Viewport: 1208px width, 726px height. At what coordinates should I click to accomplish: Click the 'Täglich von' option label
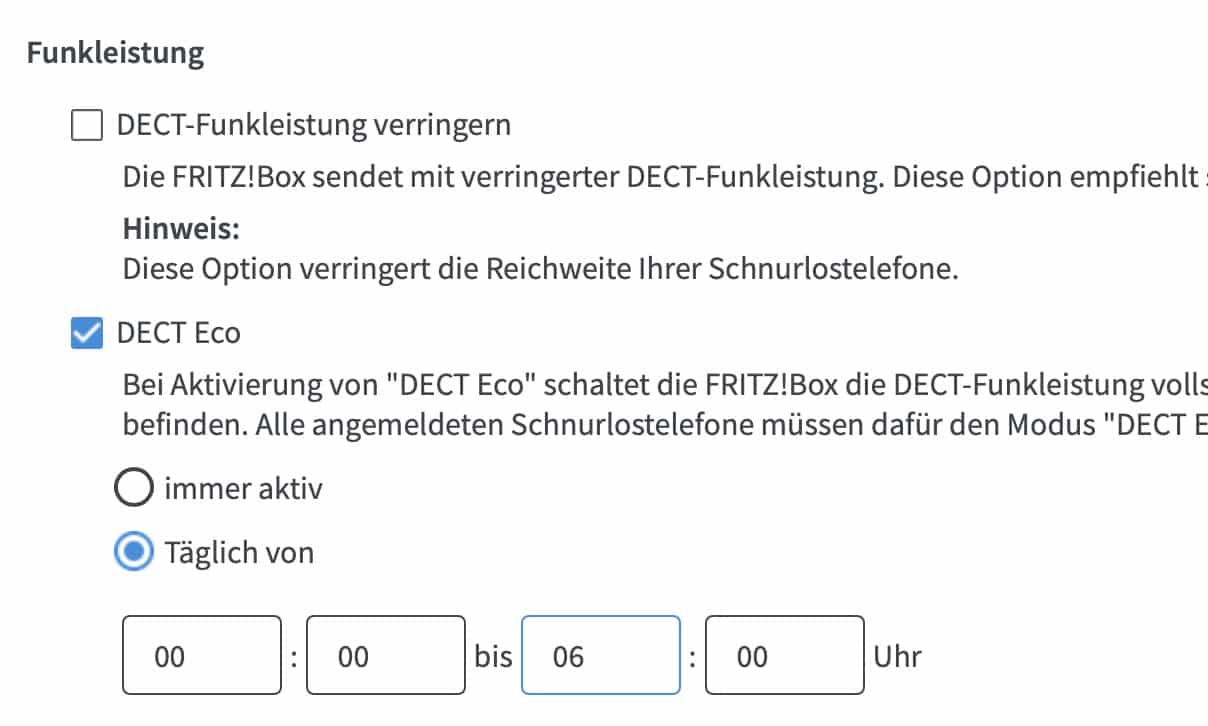(240, 552)
